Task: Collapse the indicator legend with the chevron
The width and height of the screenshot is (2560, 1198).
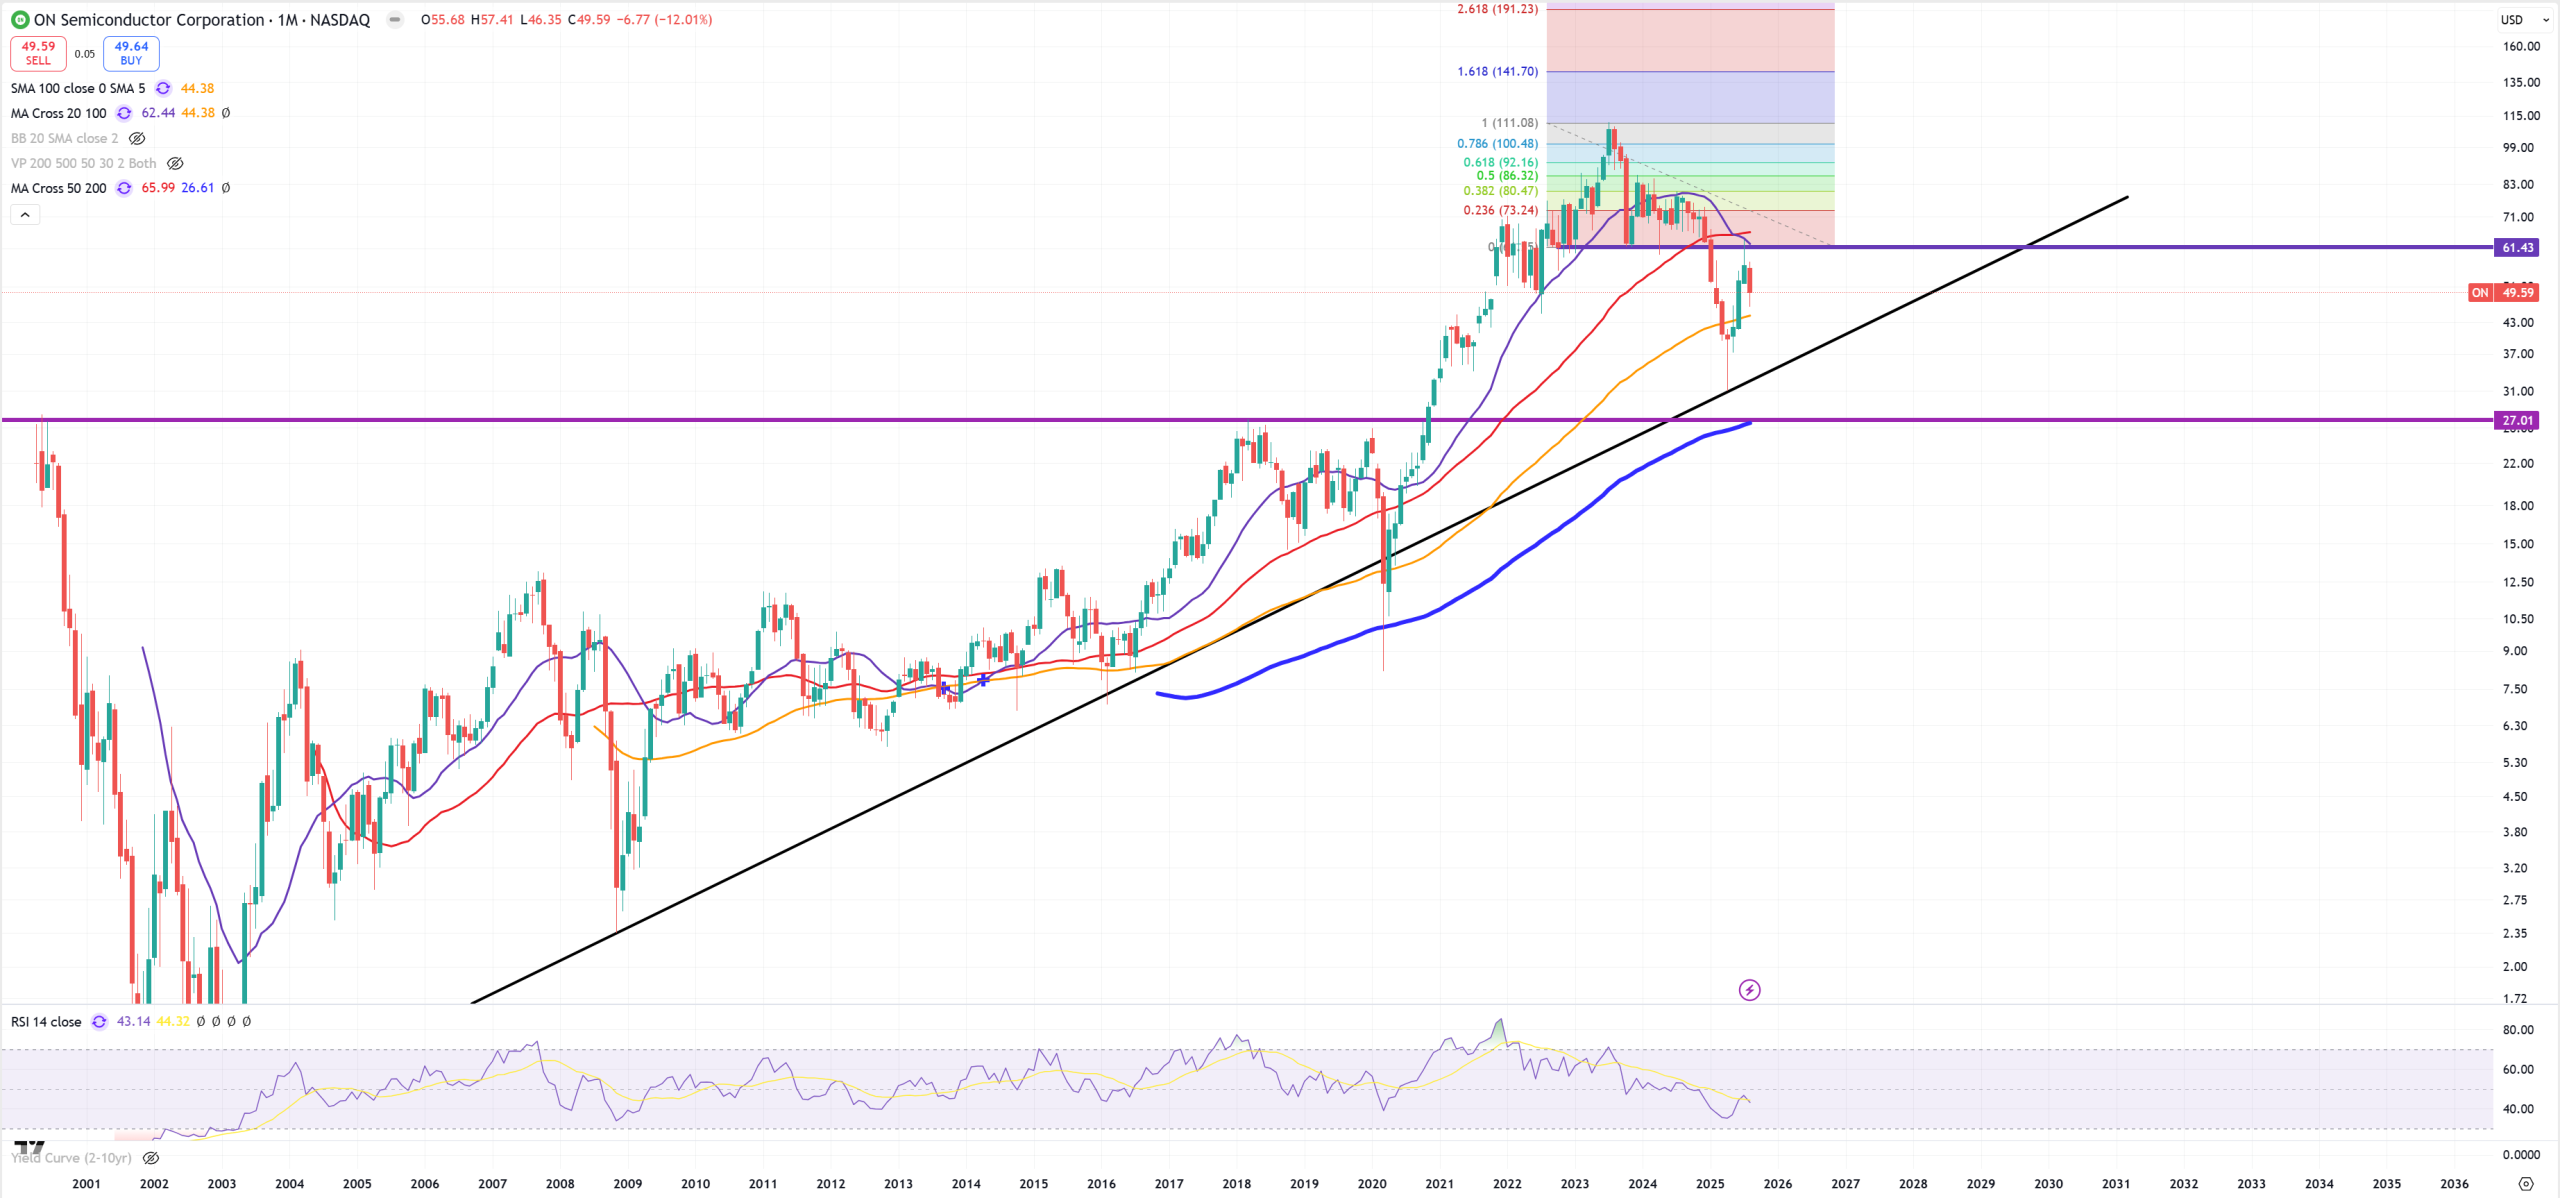Action: pos(25,214)
